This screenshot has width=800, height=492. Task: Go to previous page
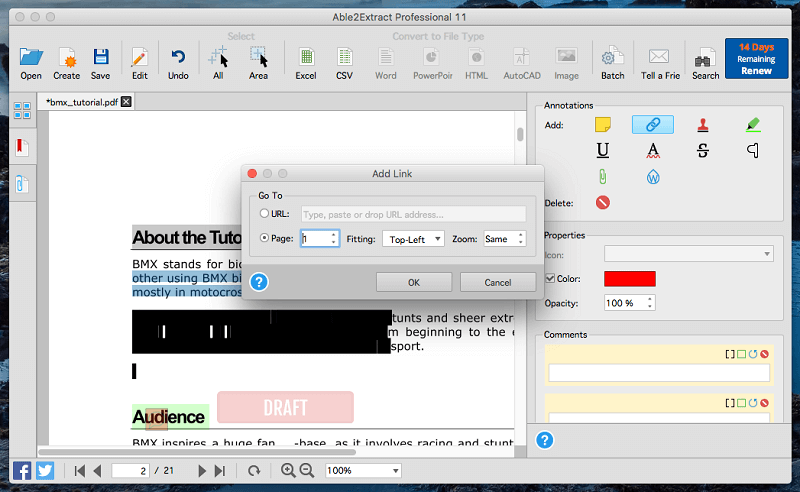point(97,471)
